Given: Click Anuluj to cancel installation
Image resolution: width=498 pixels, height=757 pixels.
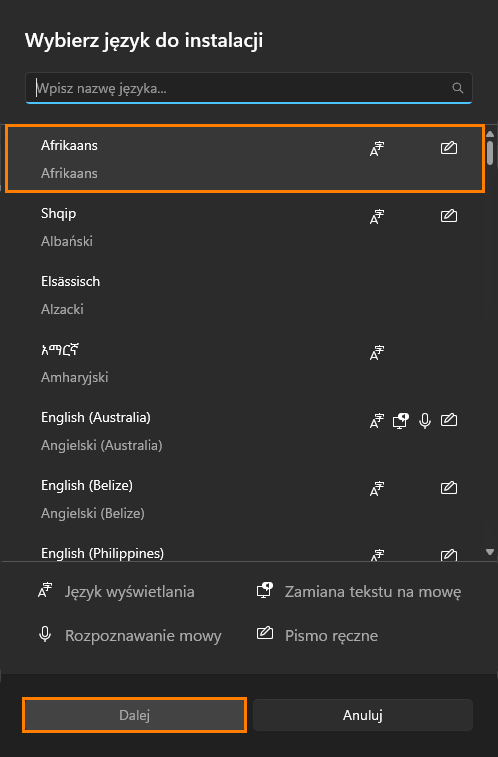Looking at the screenshot, I should pyautogui.click(x=363, y=715).
